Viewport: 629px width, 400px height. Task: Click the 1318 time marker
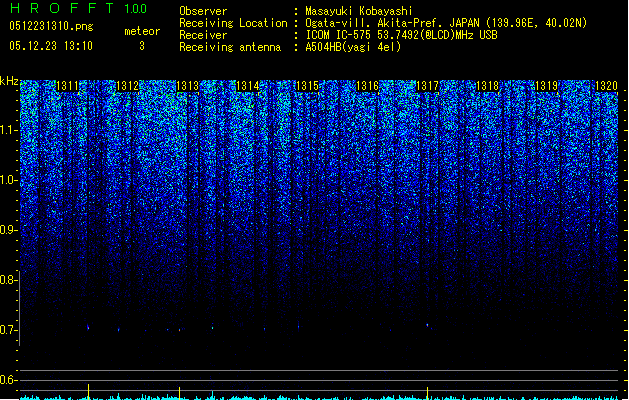(487, 86)
